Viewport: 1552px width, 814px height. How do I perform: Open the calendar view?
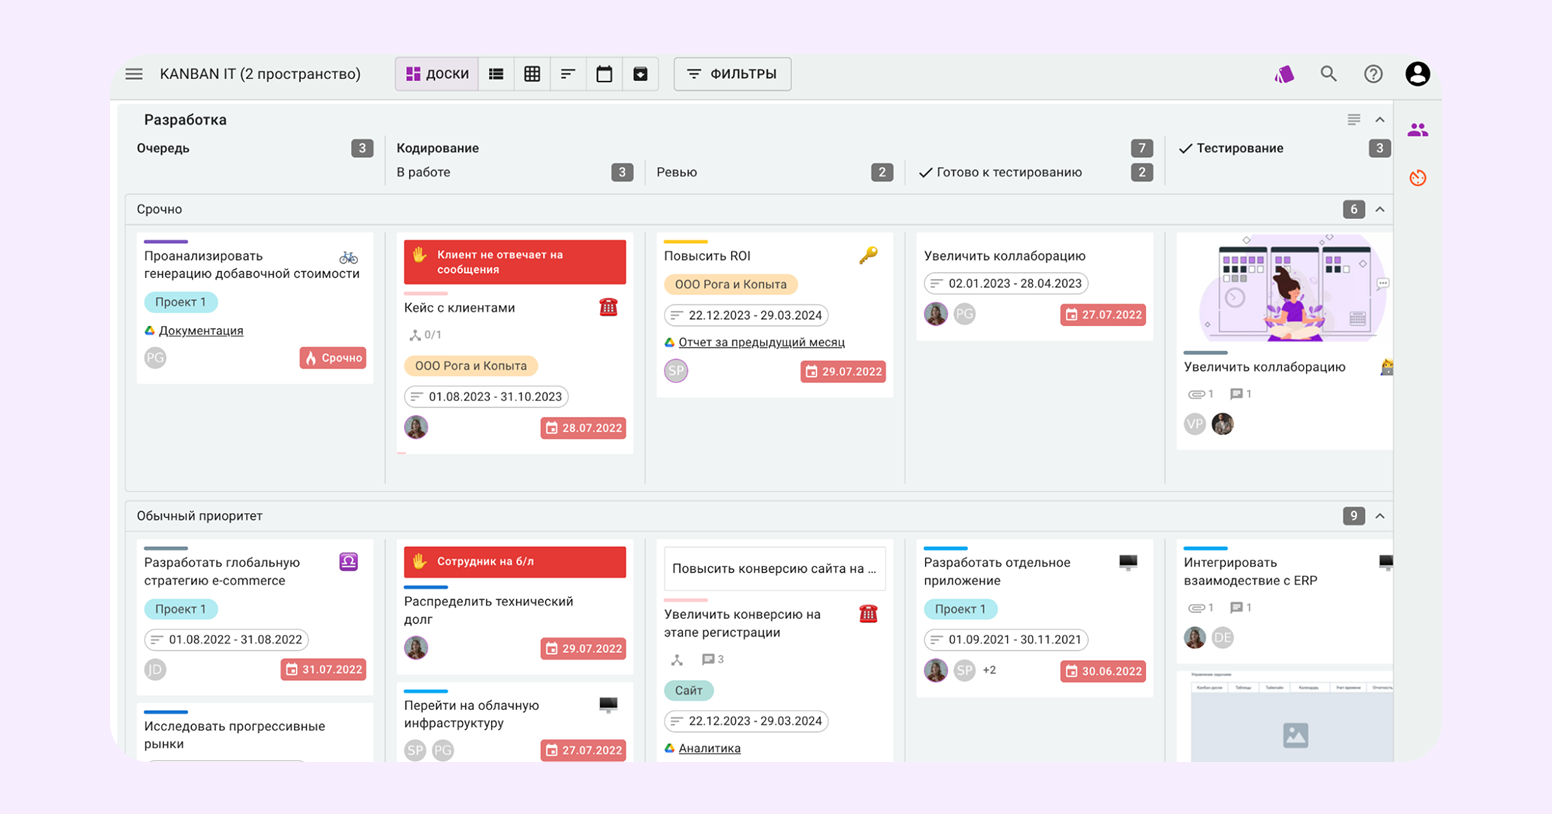point(604,74)
